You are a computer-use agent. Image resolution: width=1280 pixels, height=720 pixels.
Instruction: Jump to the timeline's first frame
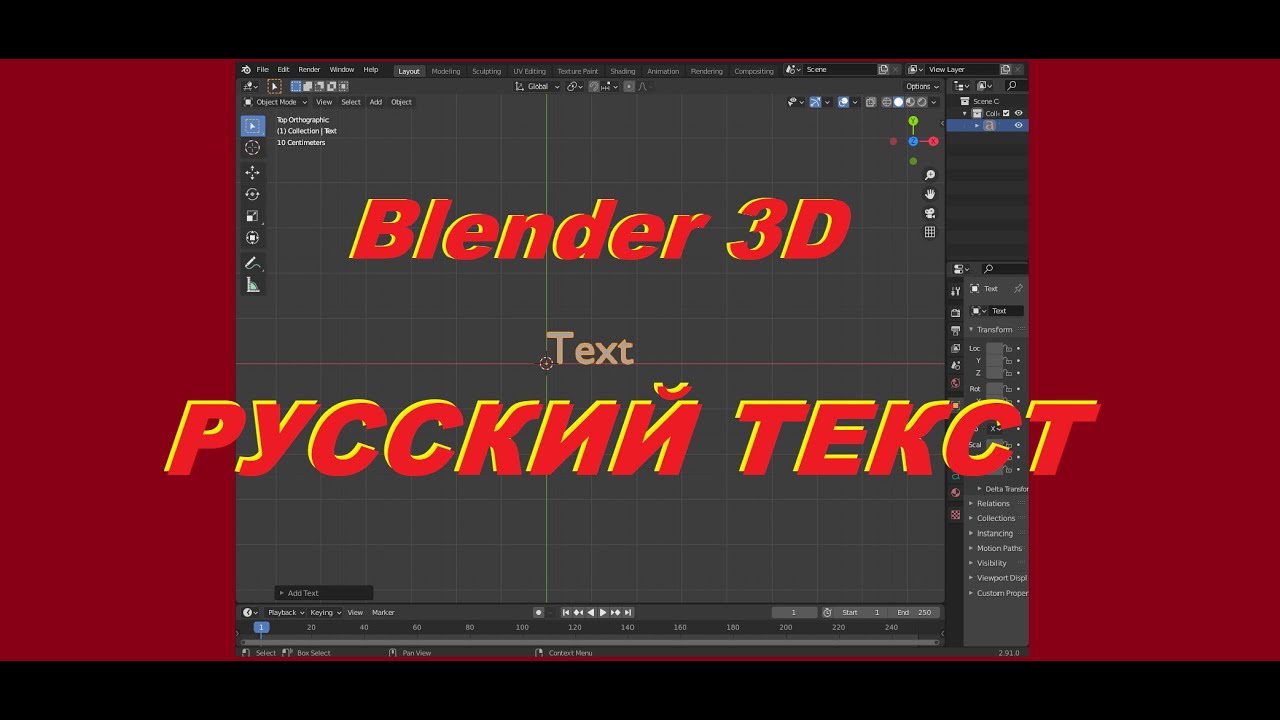tap(566, 613)
